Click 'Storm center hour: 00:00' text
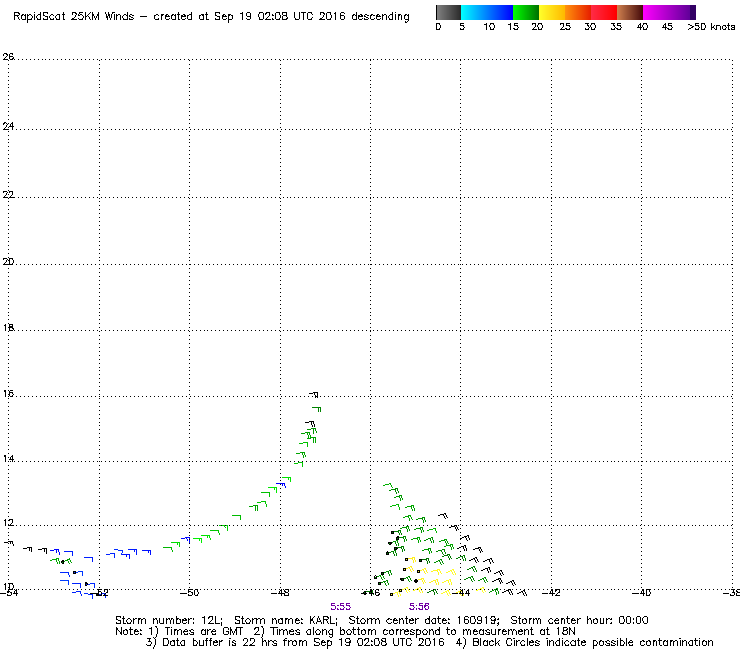Image resolution: width=740 pixels, height=650 pixels. [579, 620]
